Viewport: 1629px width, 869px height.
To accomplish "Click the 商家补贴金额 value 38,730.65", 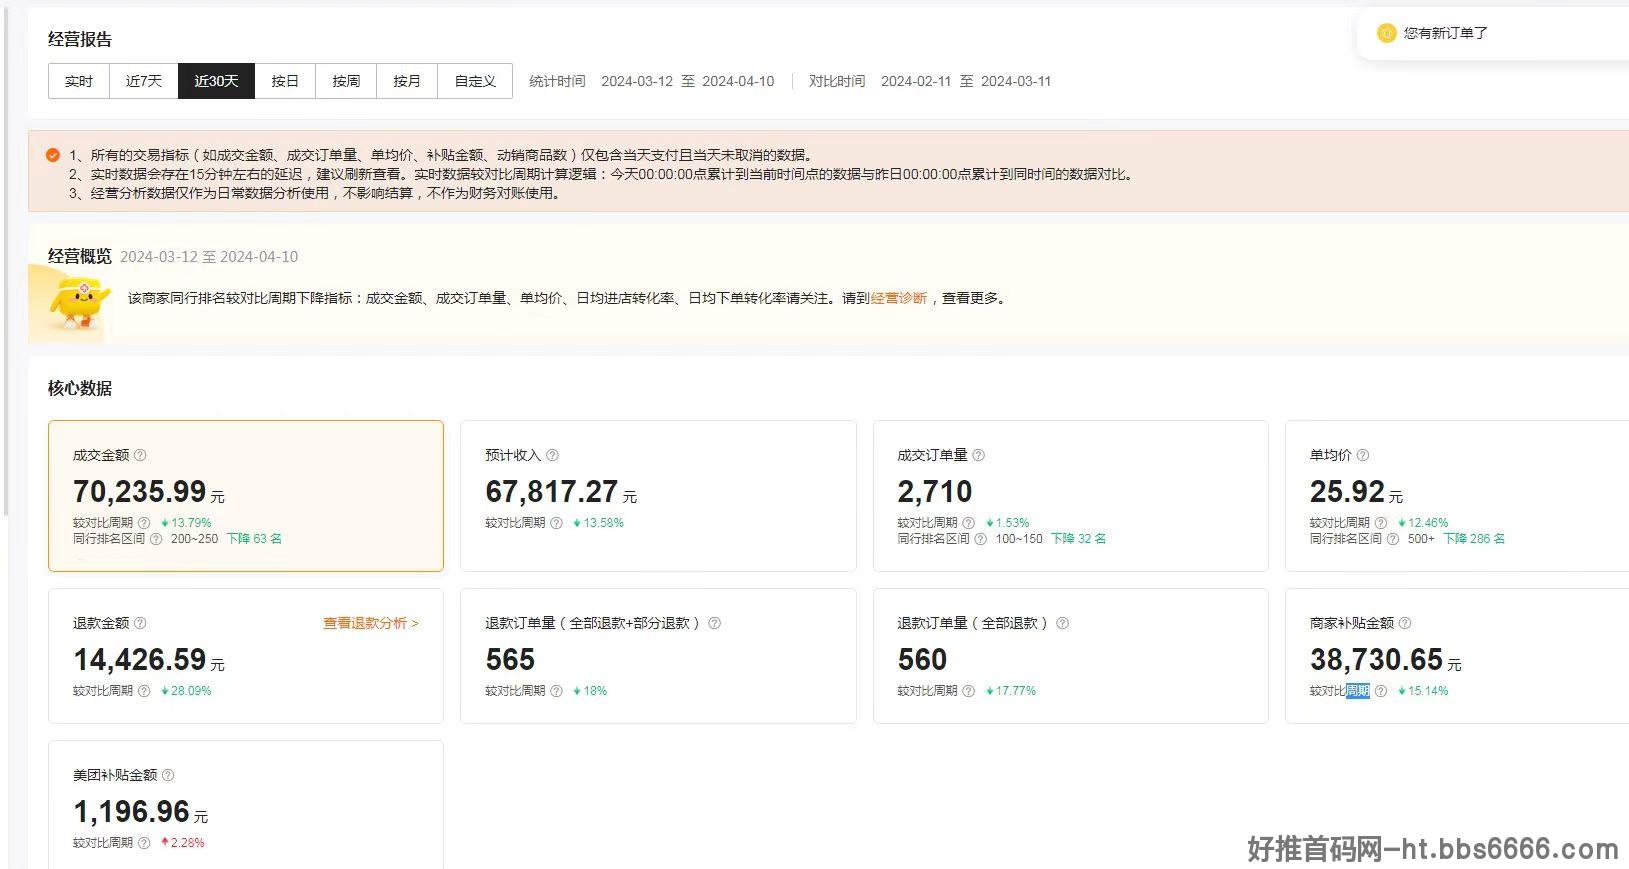I will 1377,660.
